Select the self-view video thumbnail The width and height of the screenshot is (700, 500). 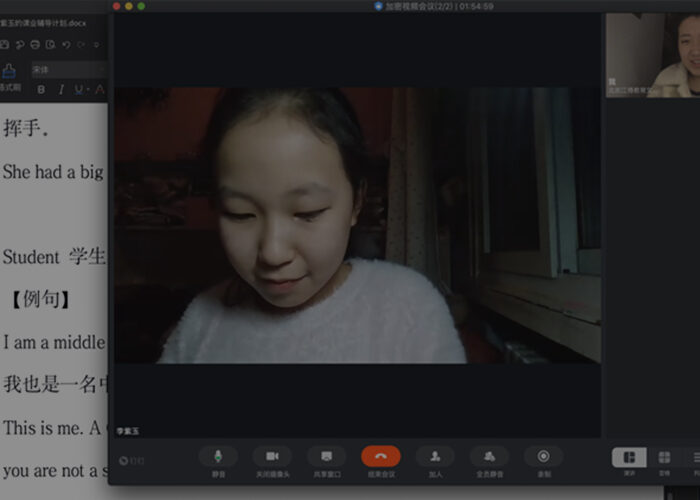coord(653,55)
